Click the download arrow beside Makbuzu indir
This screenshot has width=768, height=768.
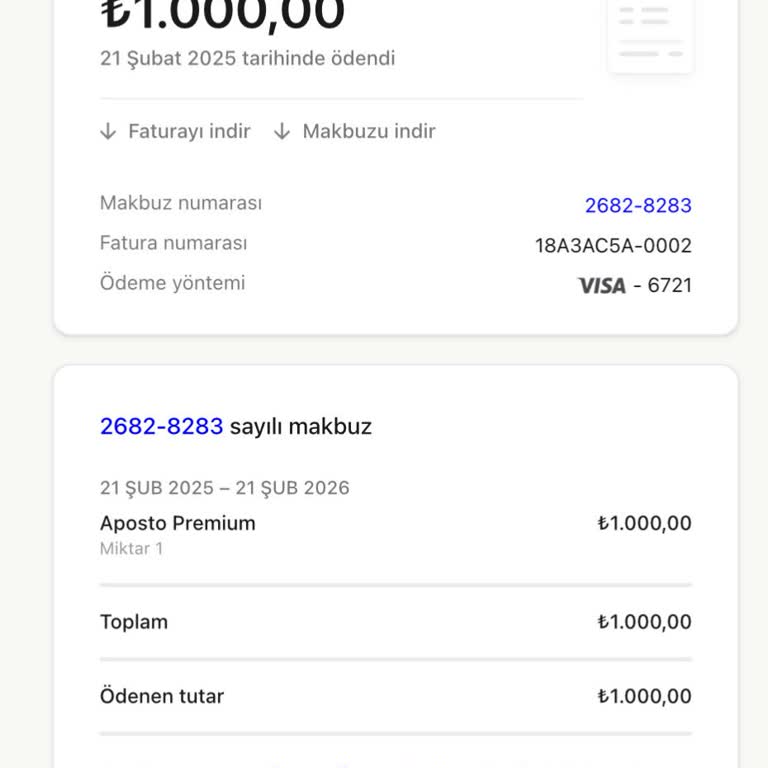(x=282, y=131)
